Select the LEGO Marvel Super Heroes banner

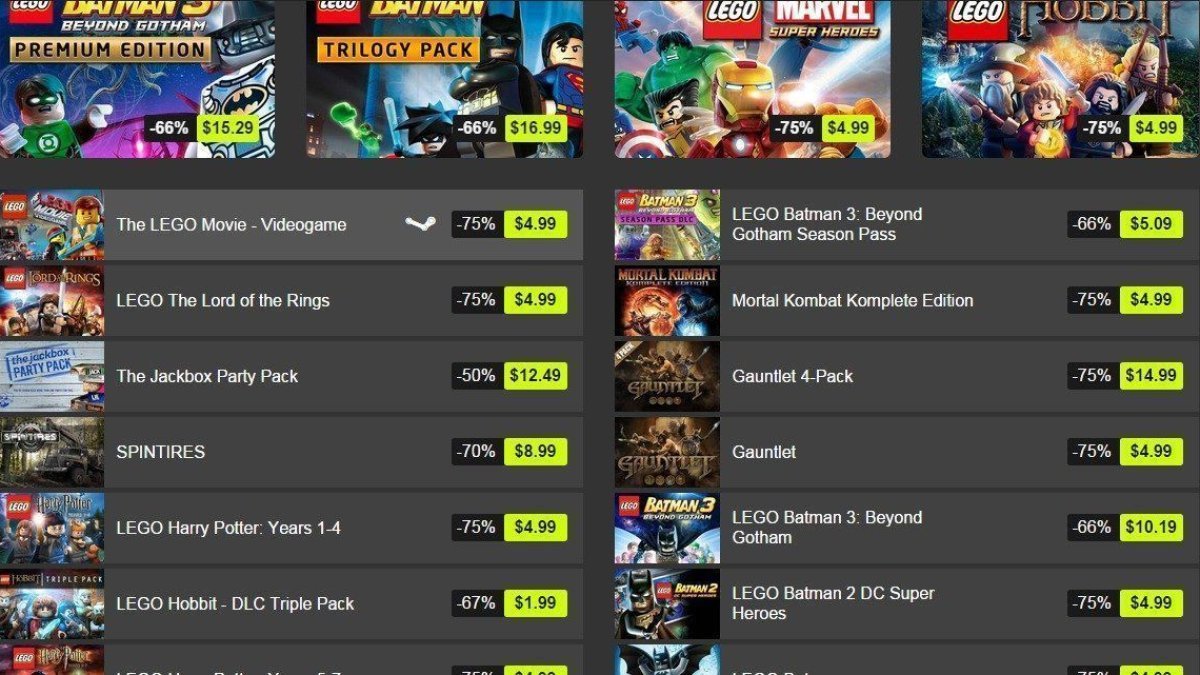point(752,79)
